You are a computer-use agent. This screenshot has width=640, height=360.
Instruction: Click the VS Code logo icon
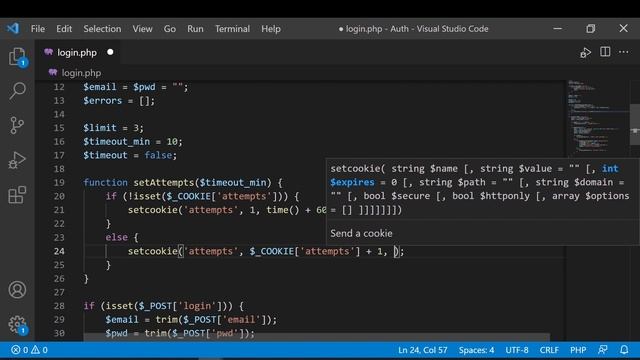(13, 29)
